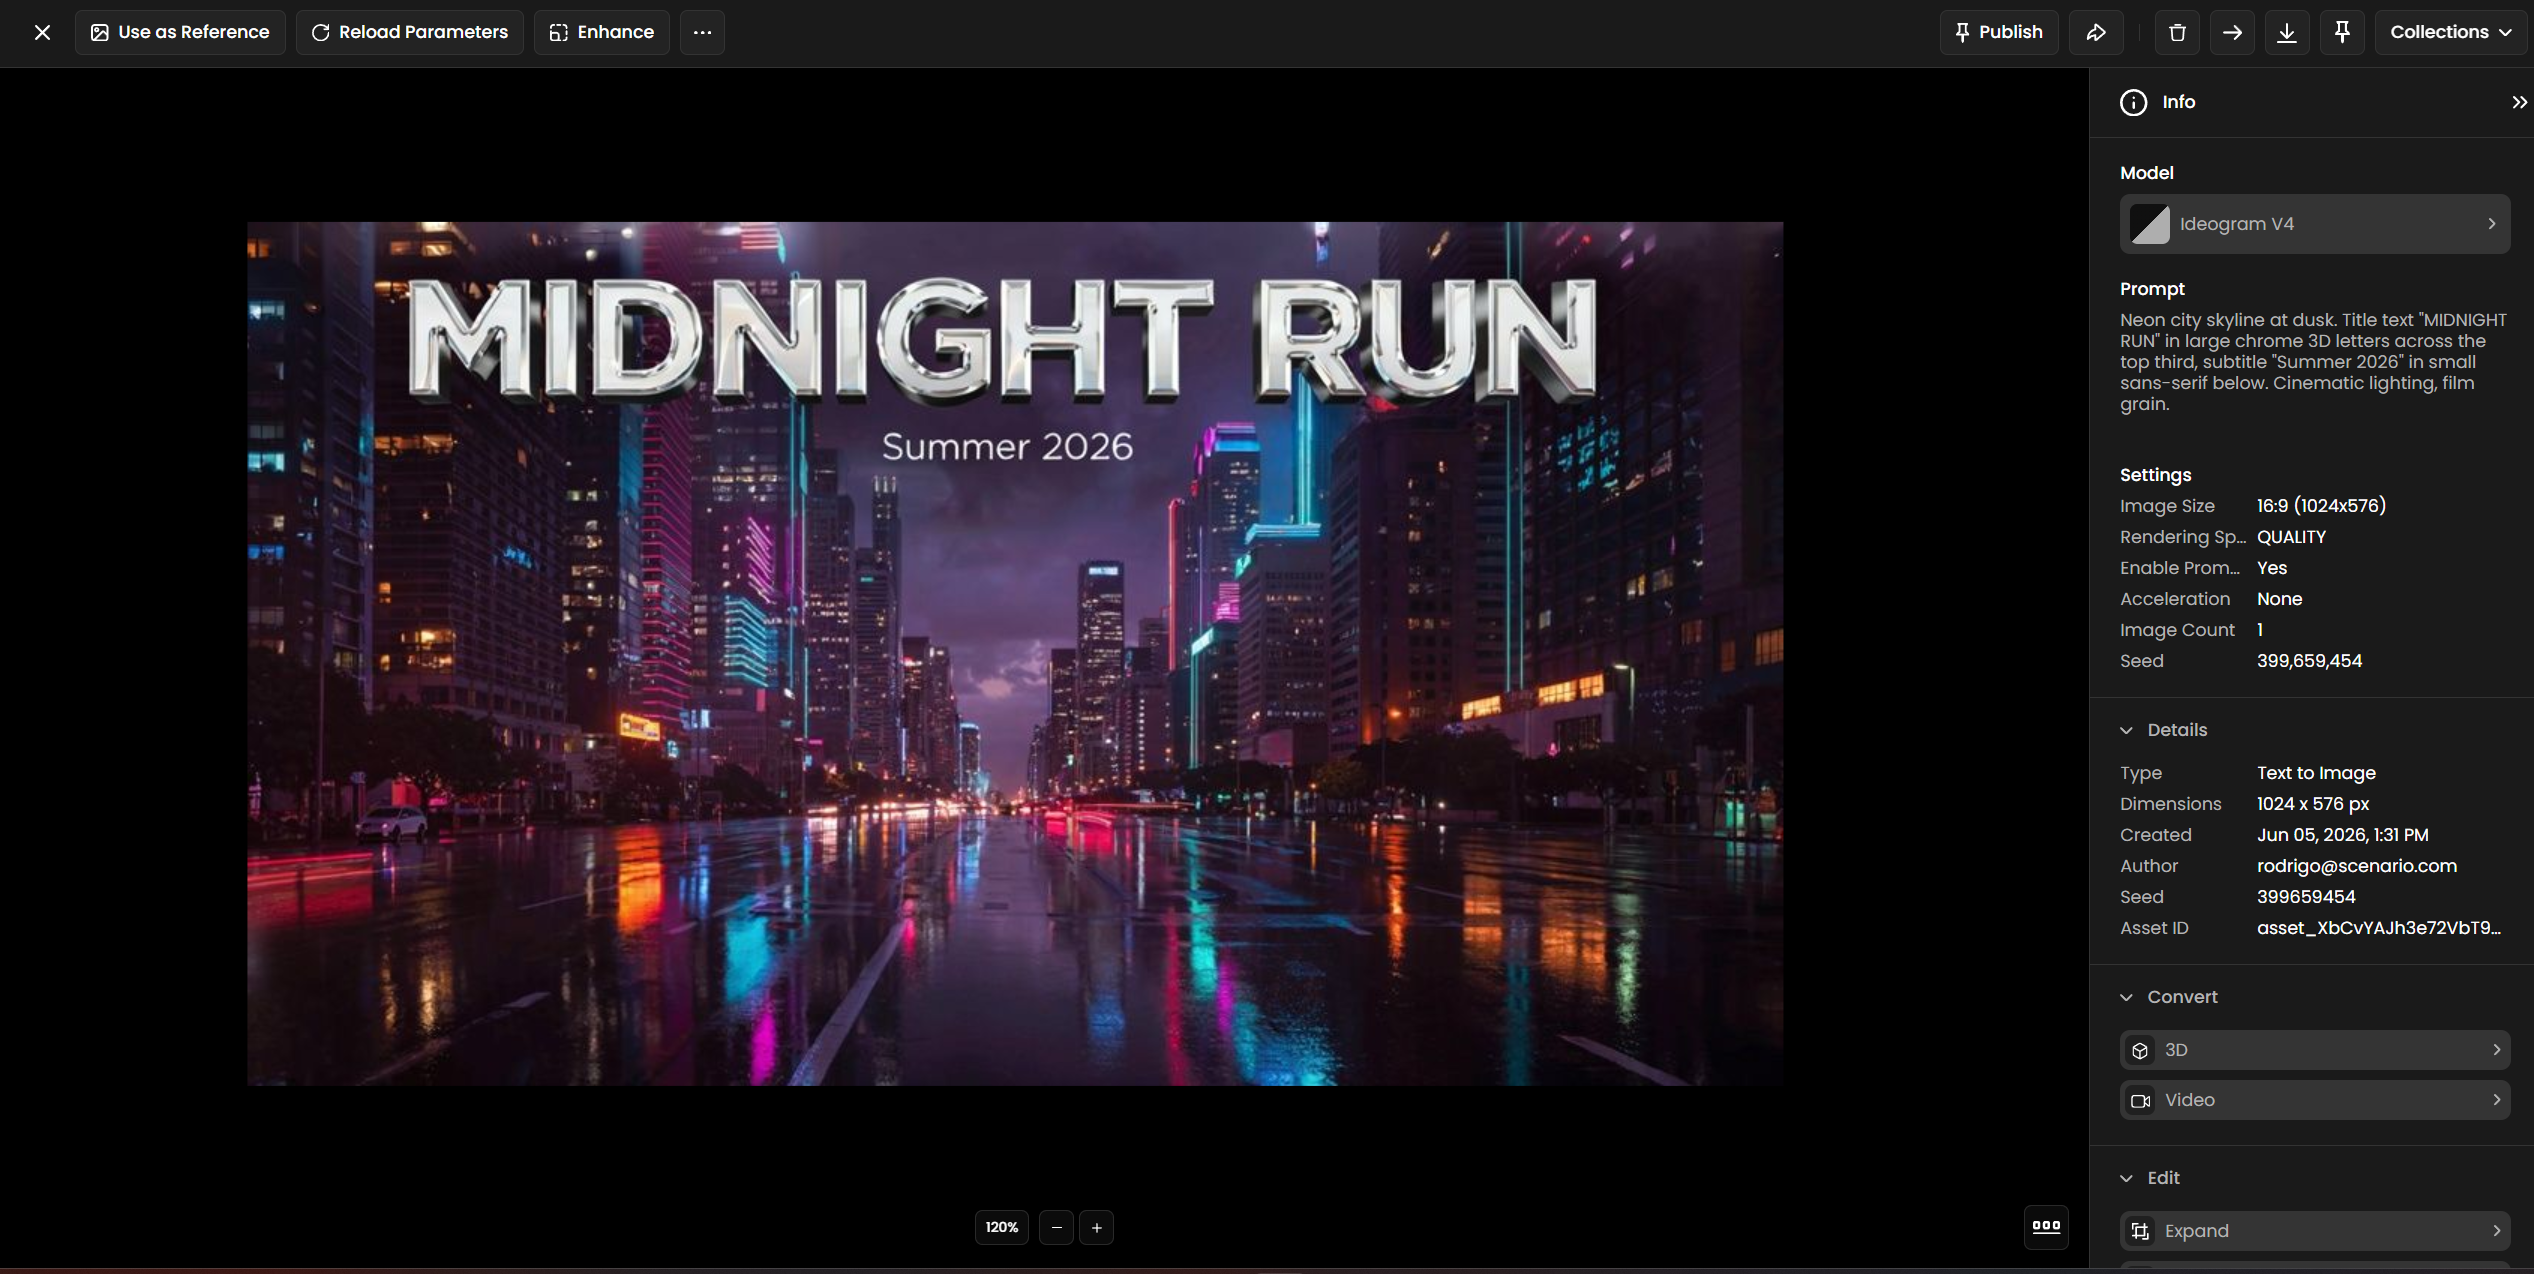Click the 16:9 (1024x576) image size value
Image resolution: width=2534 pixels, height=1274 pixels.
2321,506
